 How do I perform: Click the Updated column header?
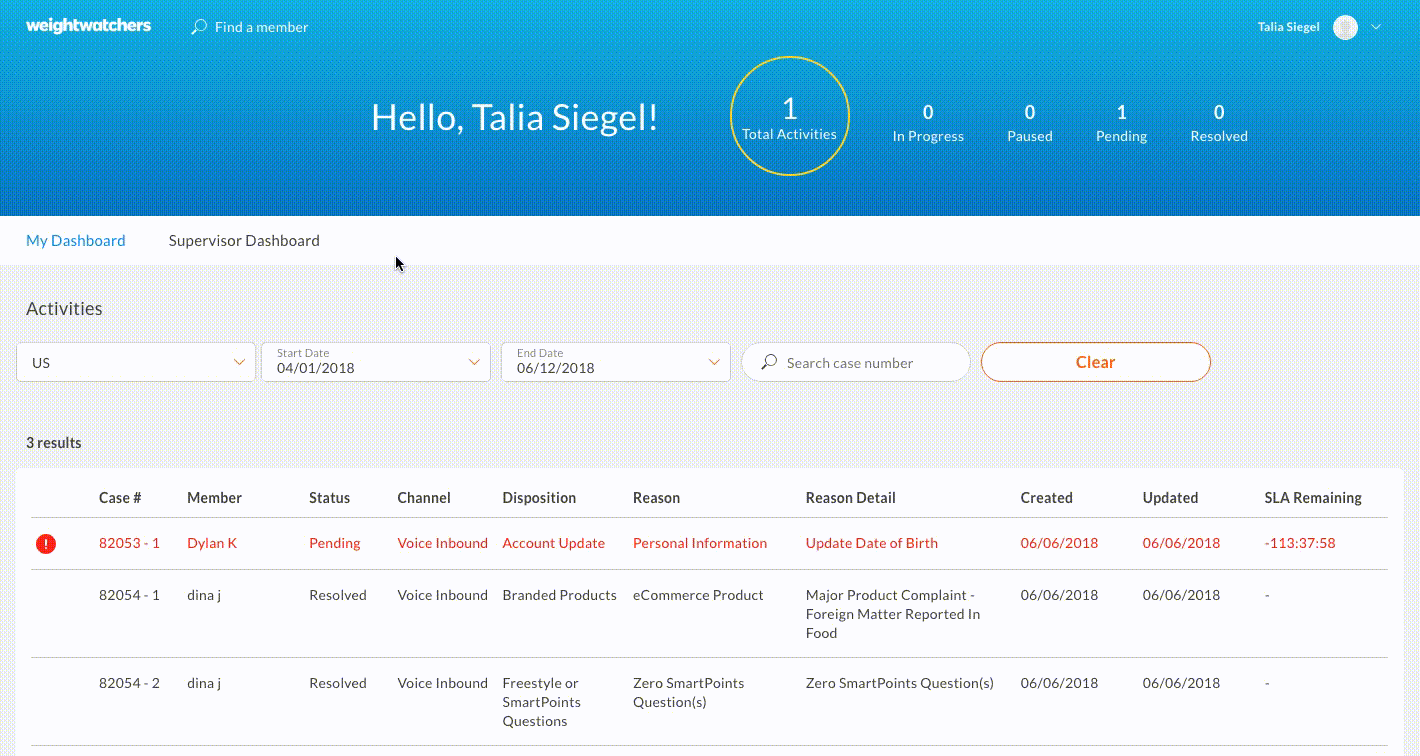(x=1171, y=497)
